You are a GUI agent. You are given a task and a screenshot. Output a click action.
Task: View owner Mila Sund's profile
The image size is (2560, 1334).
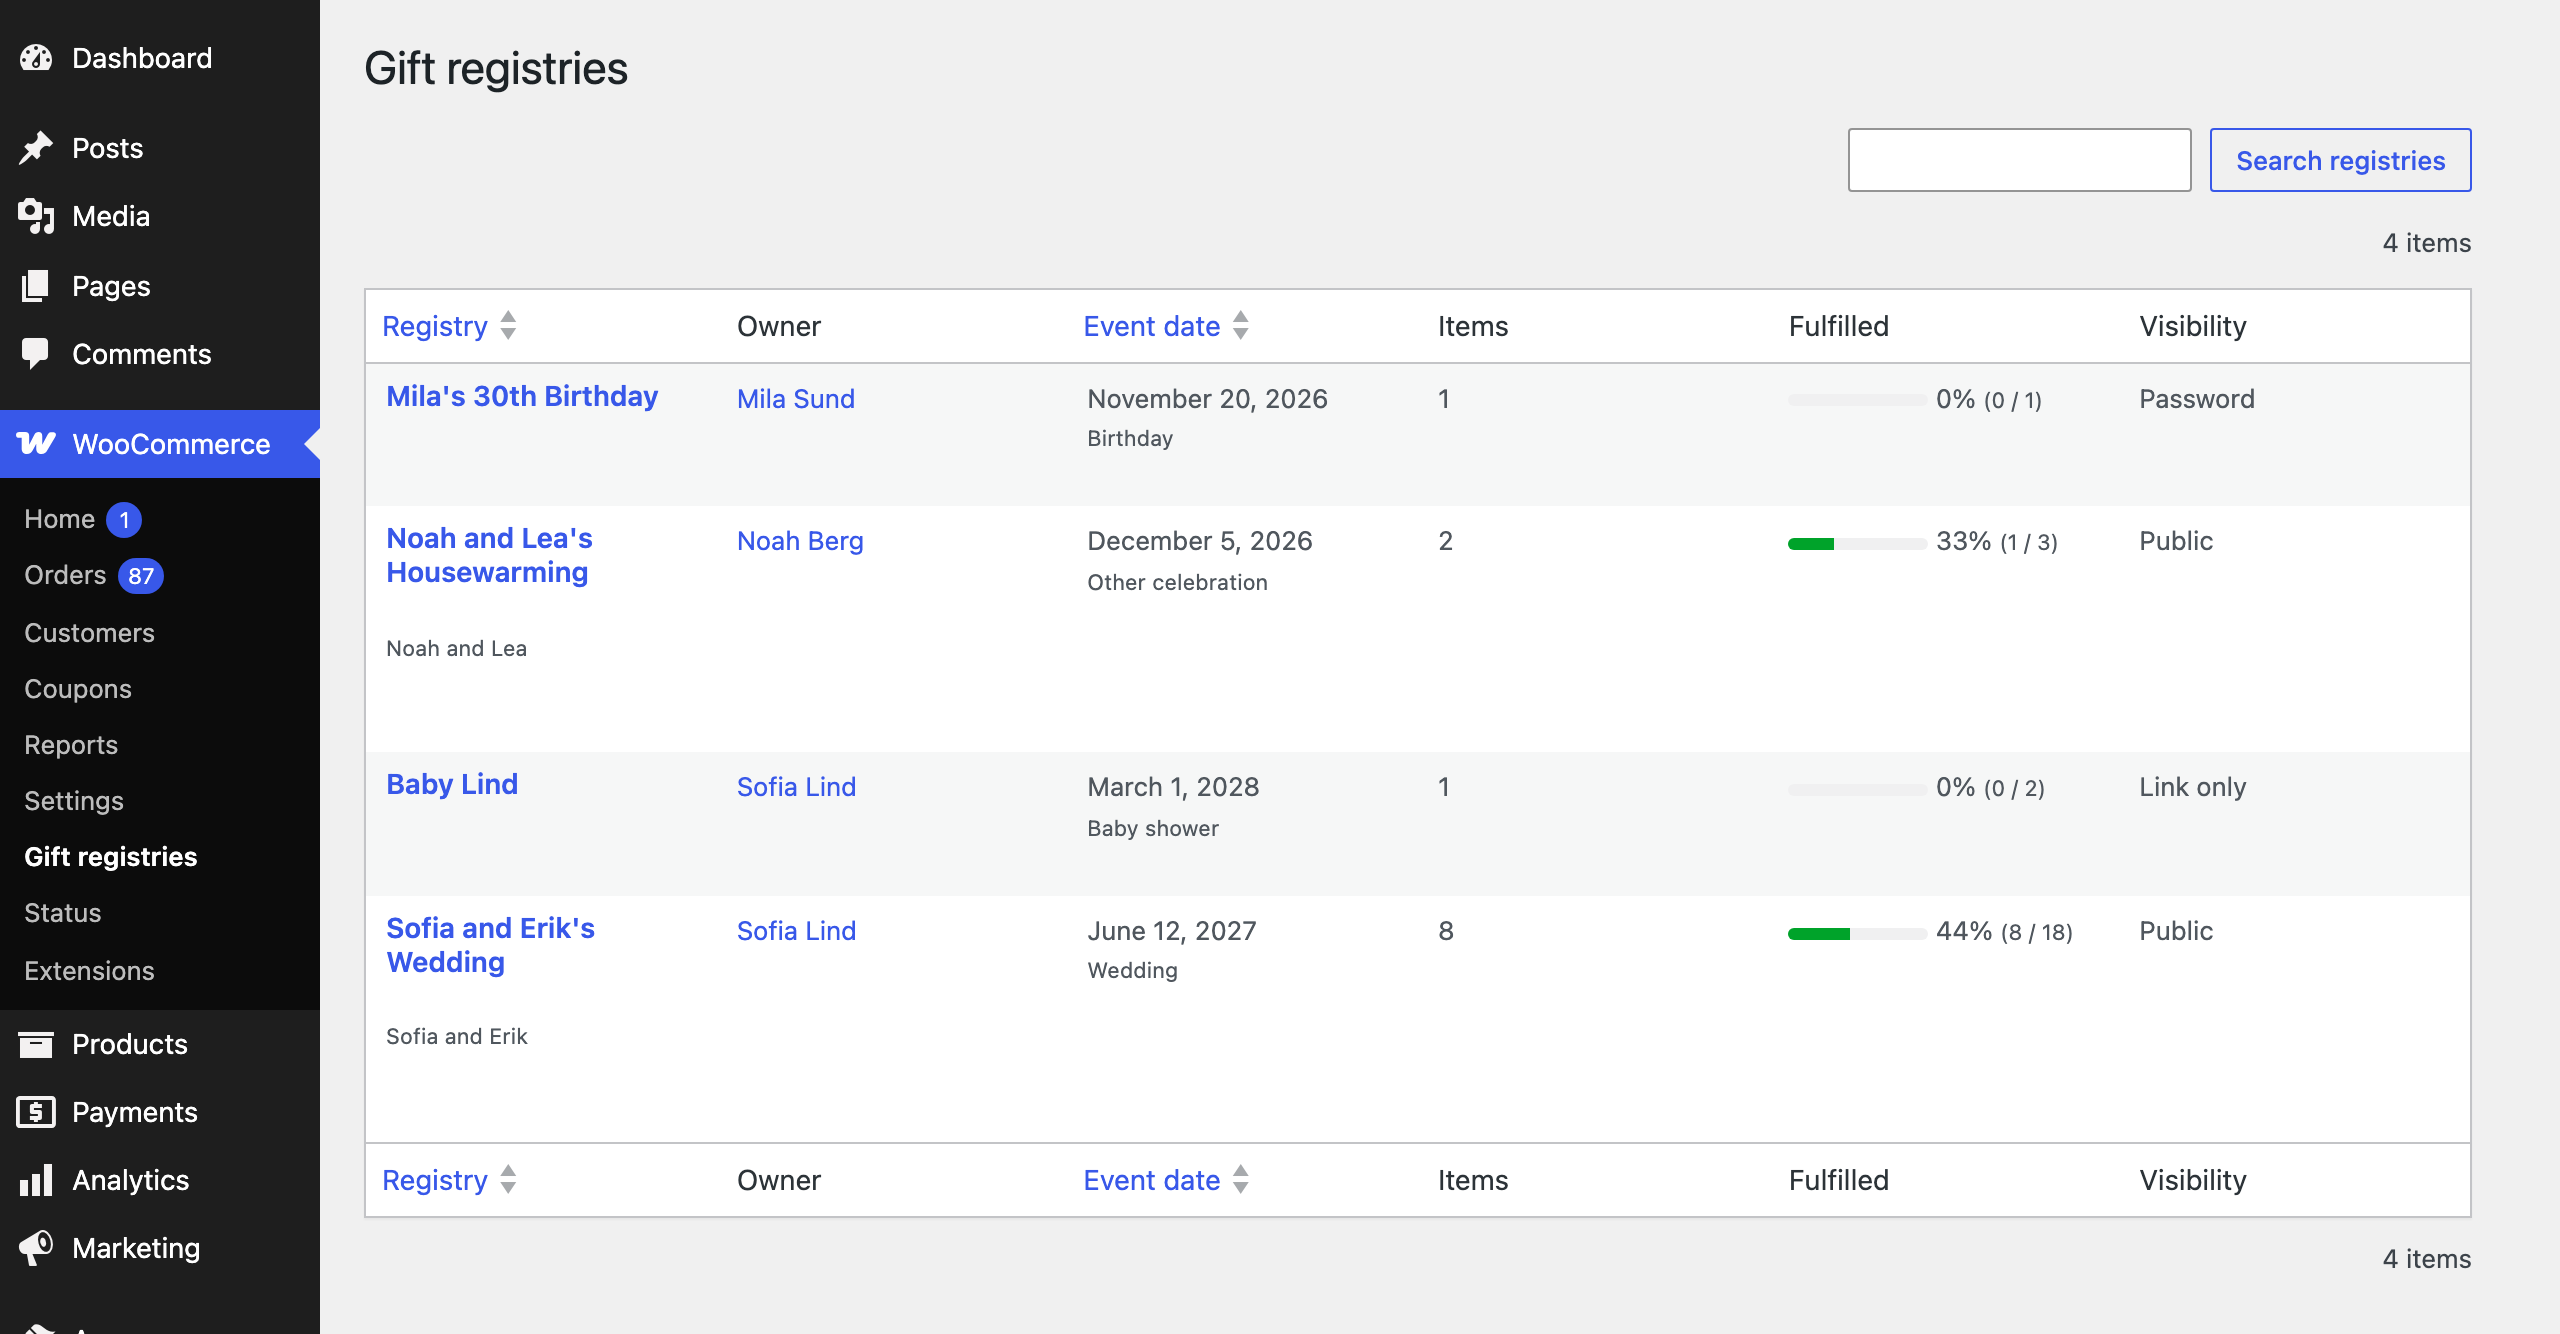click(x=796, y=398)
